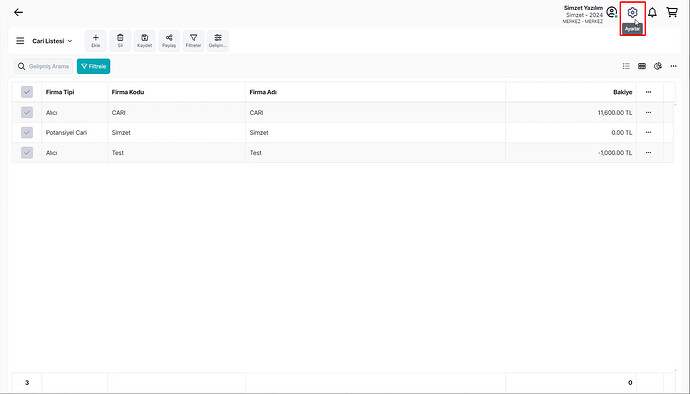Open the user profile icon
Viewport: 690px width, 394px height.
[612, 12]
